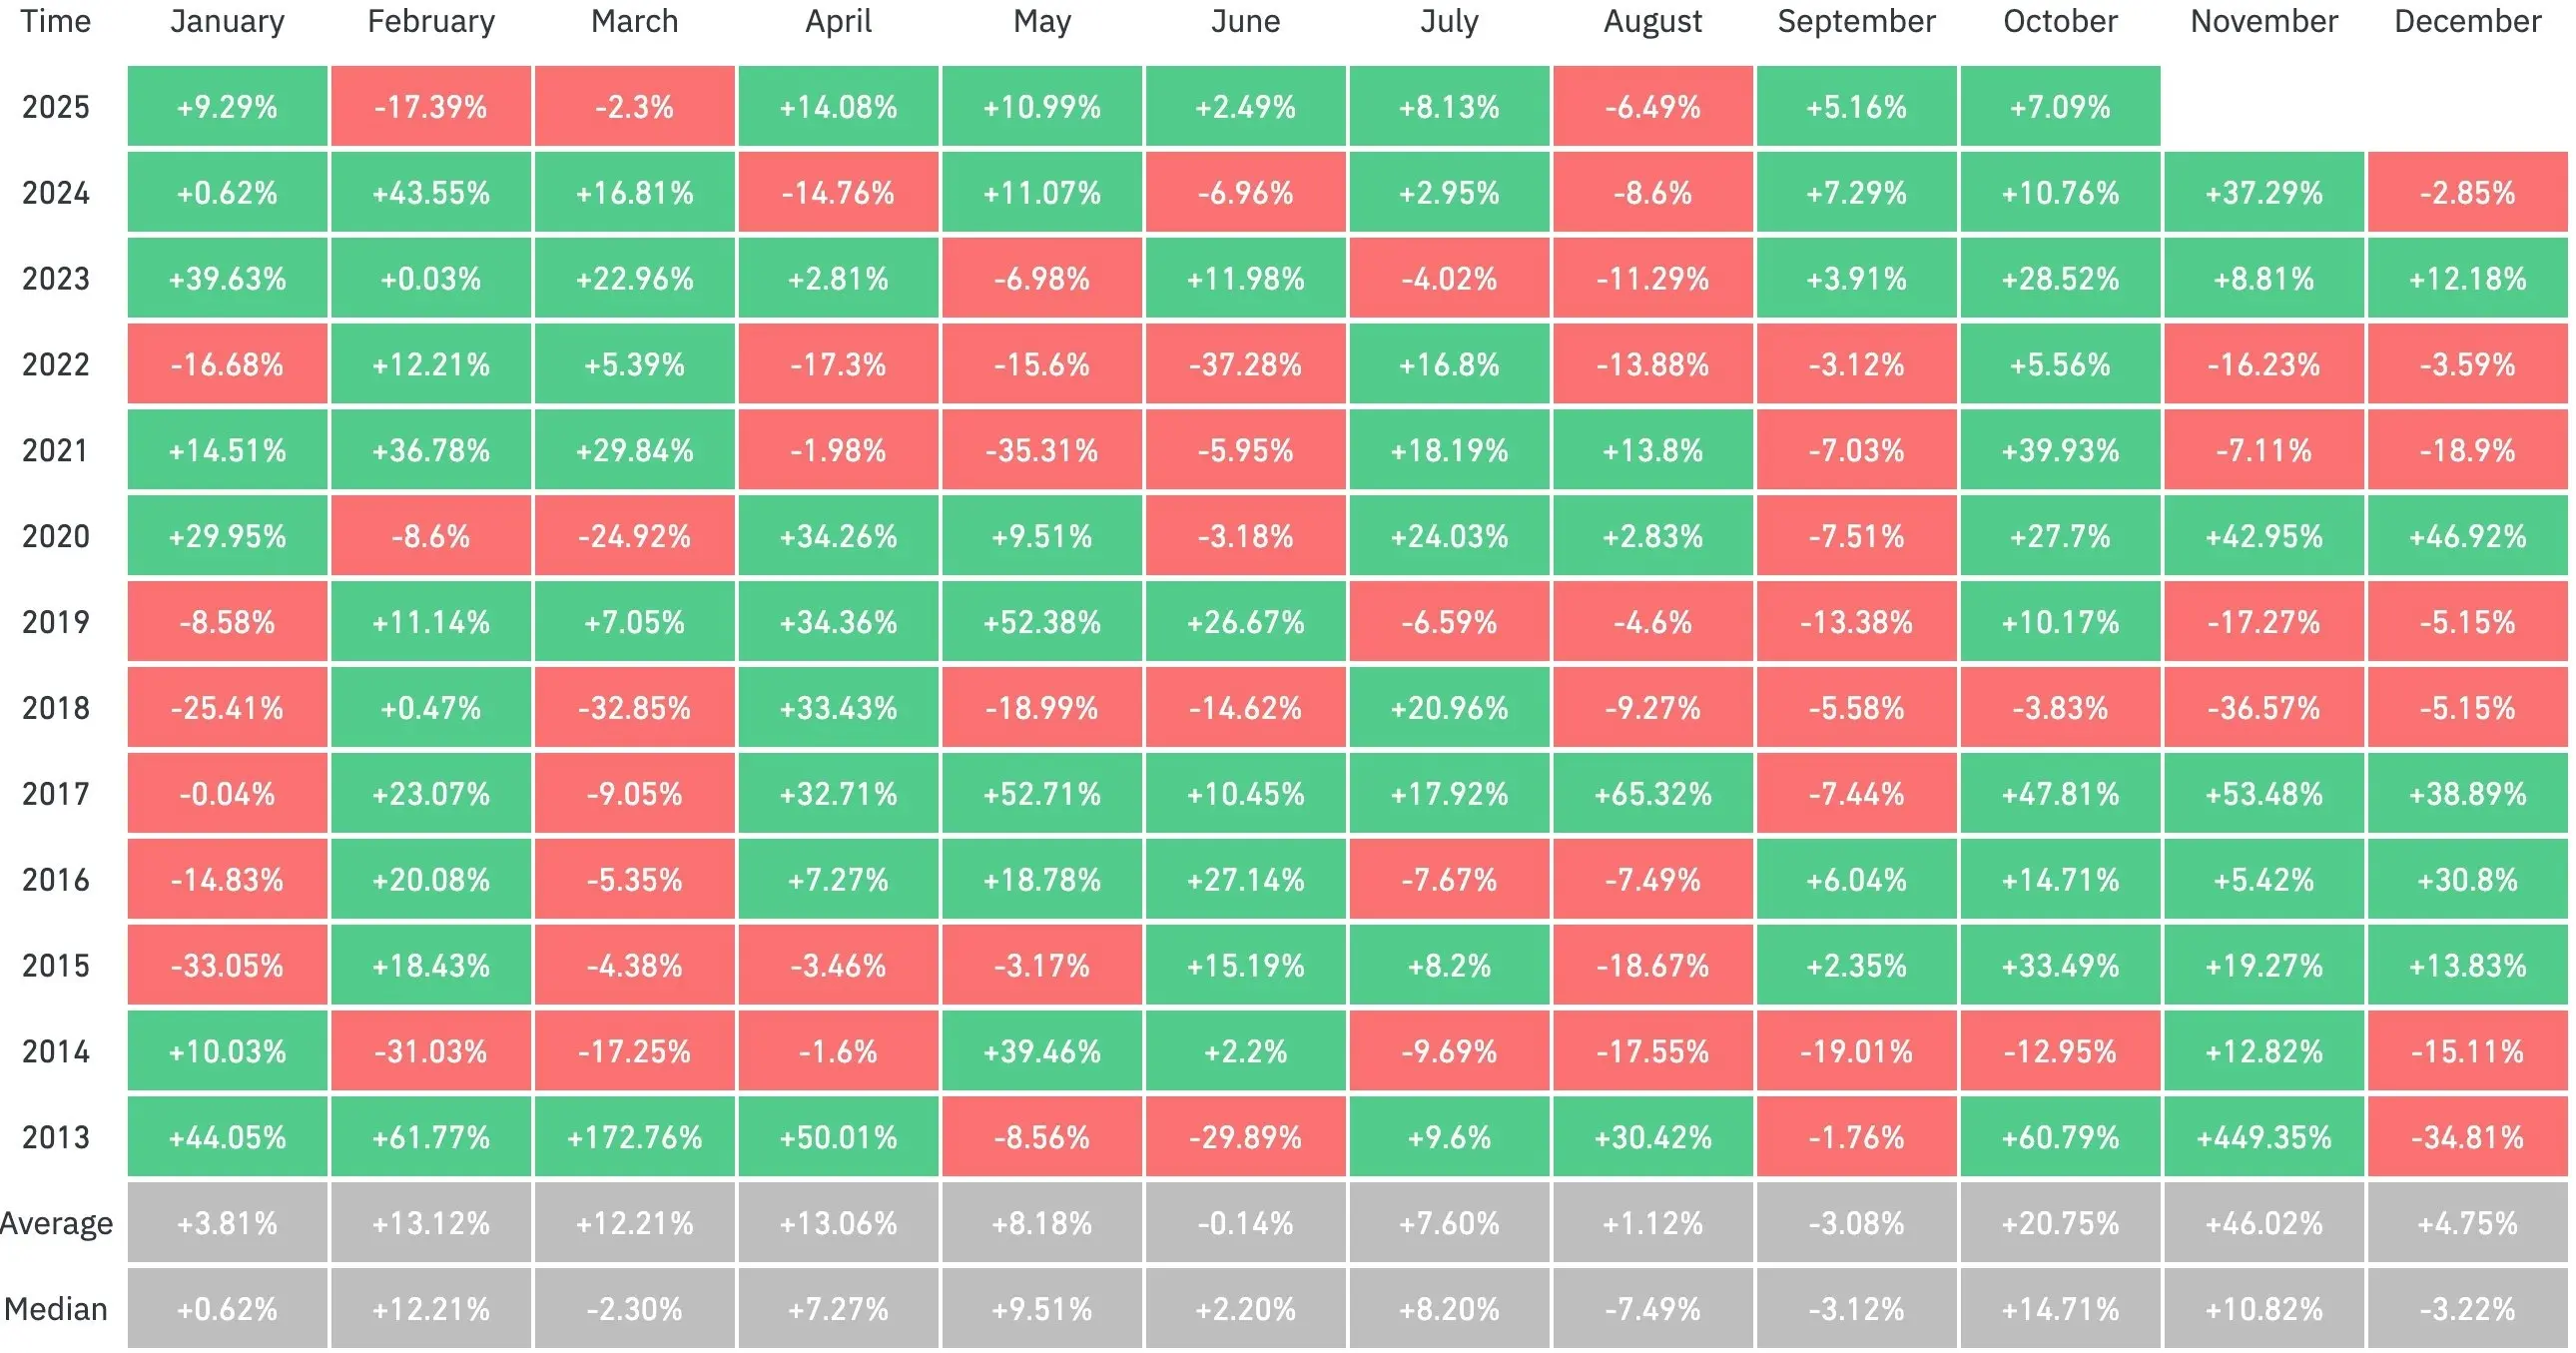Image resolution: width=2576 pixels, height=1353 pixels.
Task: Select the -7.49% August median cell
Action: [1653, 1309]
